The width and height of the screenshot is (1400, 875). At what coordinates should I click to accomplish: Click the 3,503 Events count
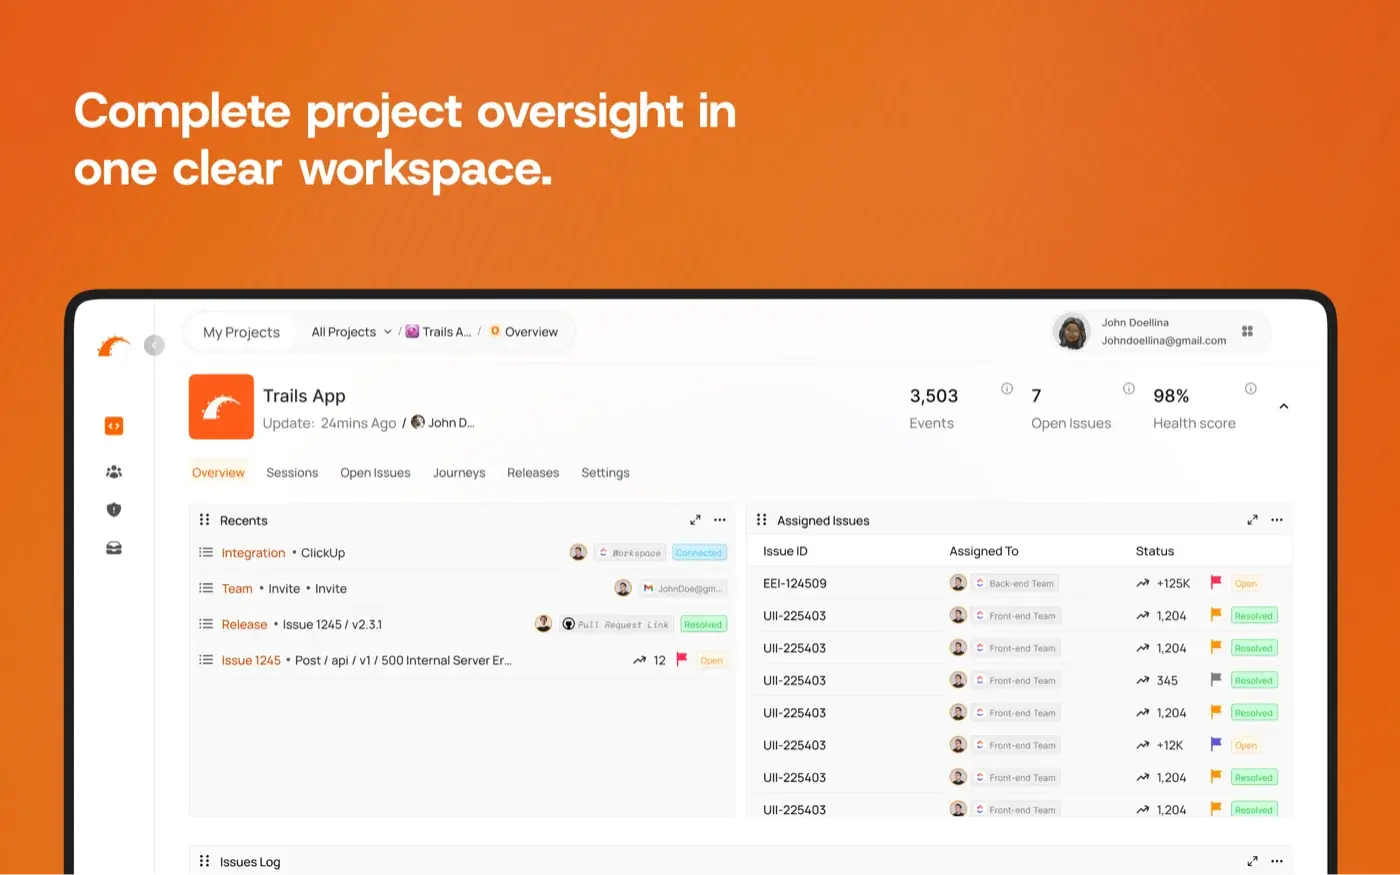[x=934, y=396]
